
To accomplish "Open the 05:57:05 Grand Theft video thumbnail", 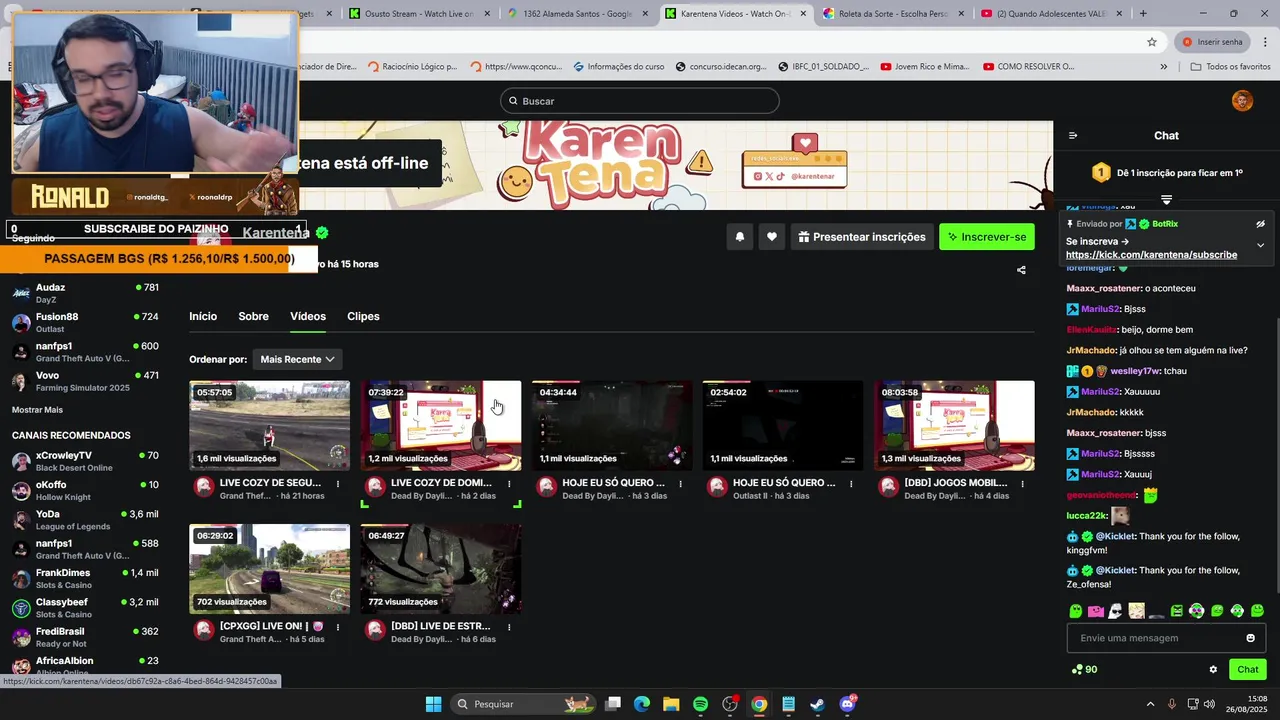I will coord(270,425).
